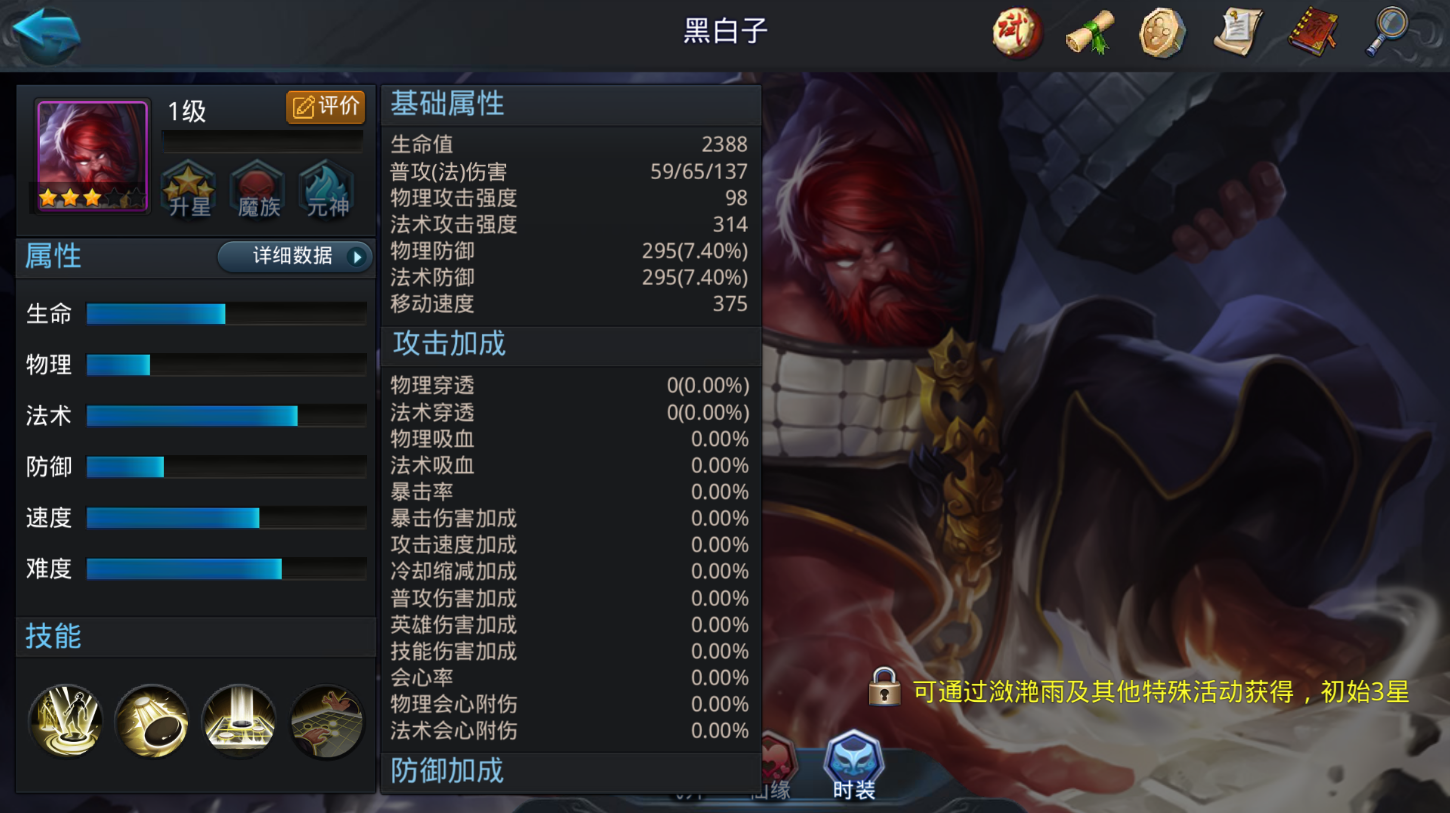Select the 升星 star upgrade badge
The height and width of the screenshot is (813, 1450).
(x=189, y=188)
